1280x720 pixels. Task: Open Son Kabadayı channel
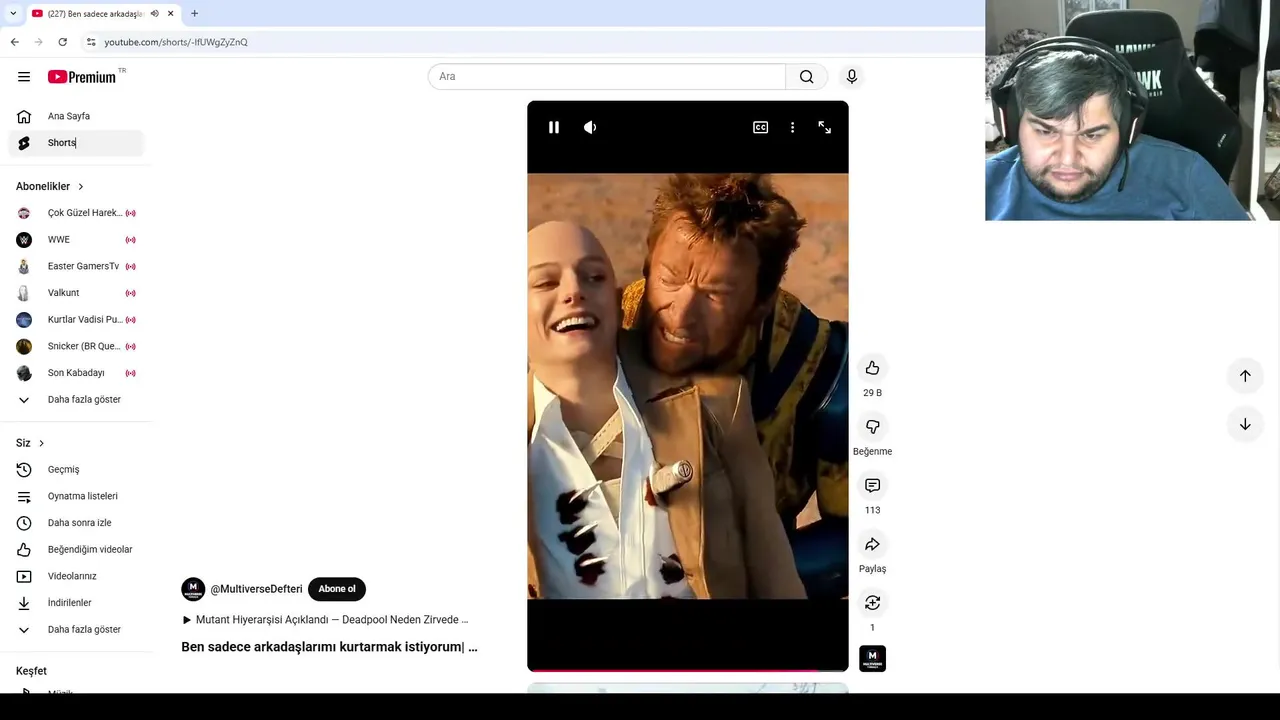pyautogui.click(x=76, y=373)
